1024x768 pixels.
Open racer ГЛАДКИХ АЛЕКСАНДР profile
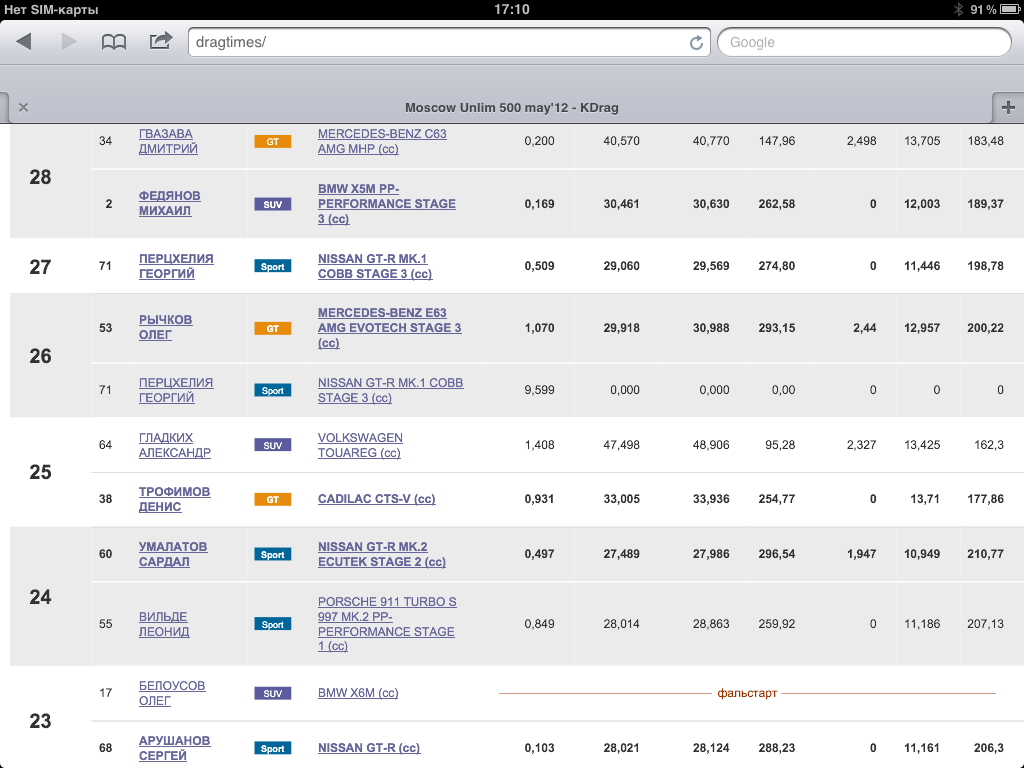coord(174,445)
